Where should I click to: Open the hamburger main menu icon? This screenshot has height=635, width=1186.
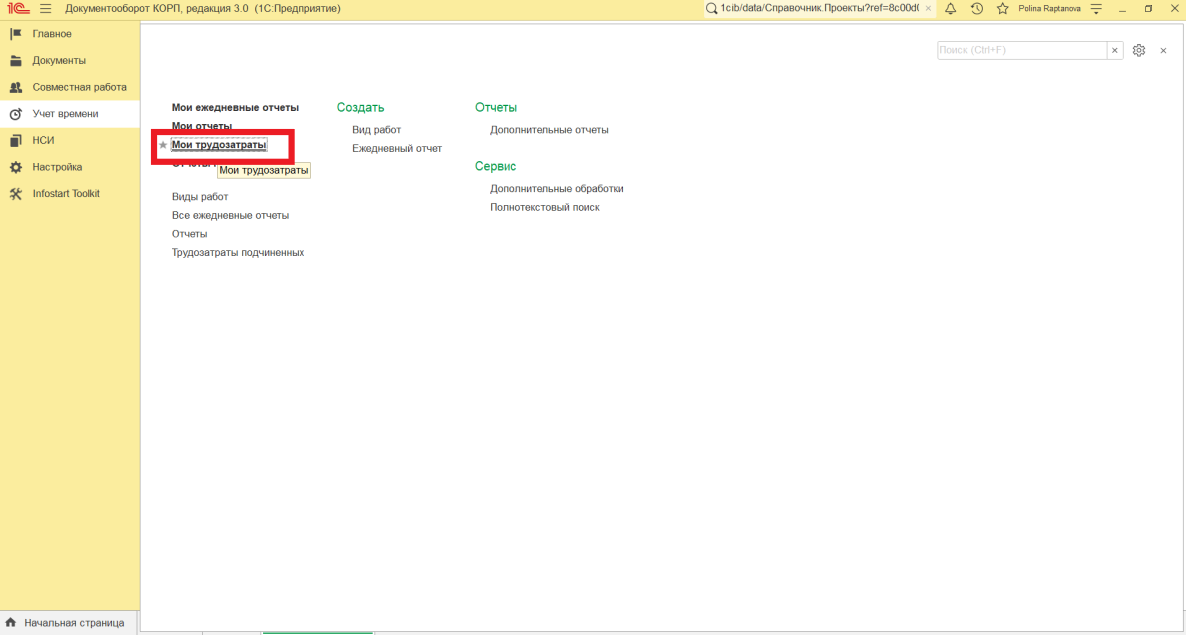(45, 9)
